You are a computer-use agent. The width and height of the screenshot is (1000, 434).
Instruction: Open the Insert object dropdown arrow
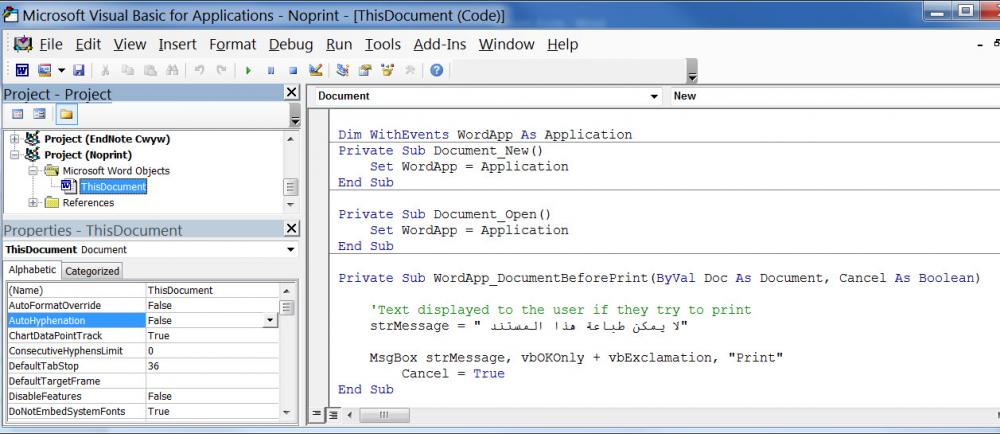coord(61,70)
